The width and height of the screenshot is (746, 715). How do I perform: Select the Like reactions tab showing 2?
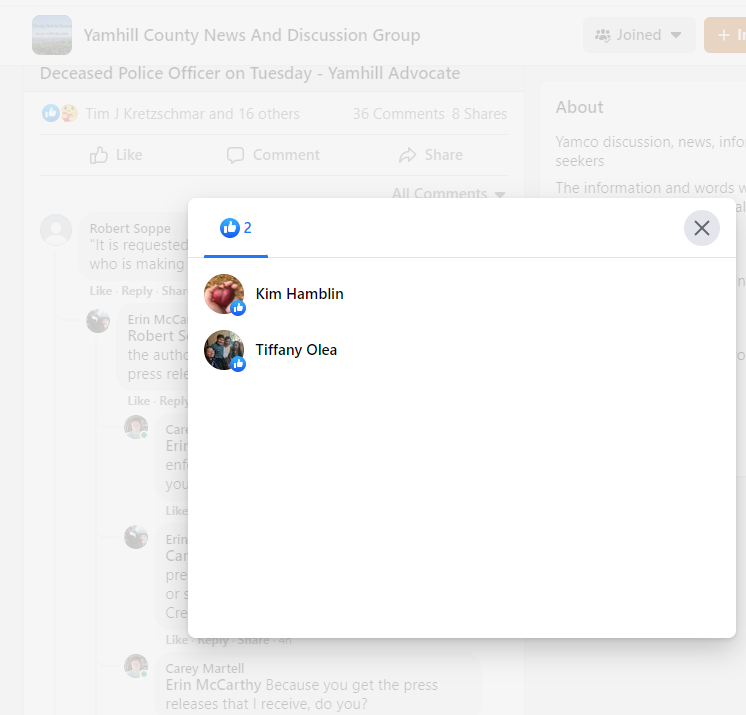(x=236, y=228)
